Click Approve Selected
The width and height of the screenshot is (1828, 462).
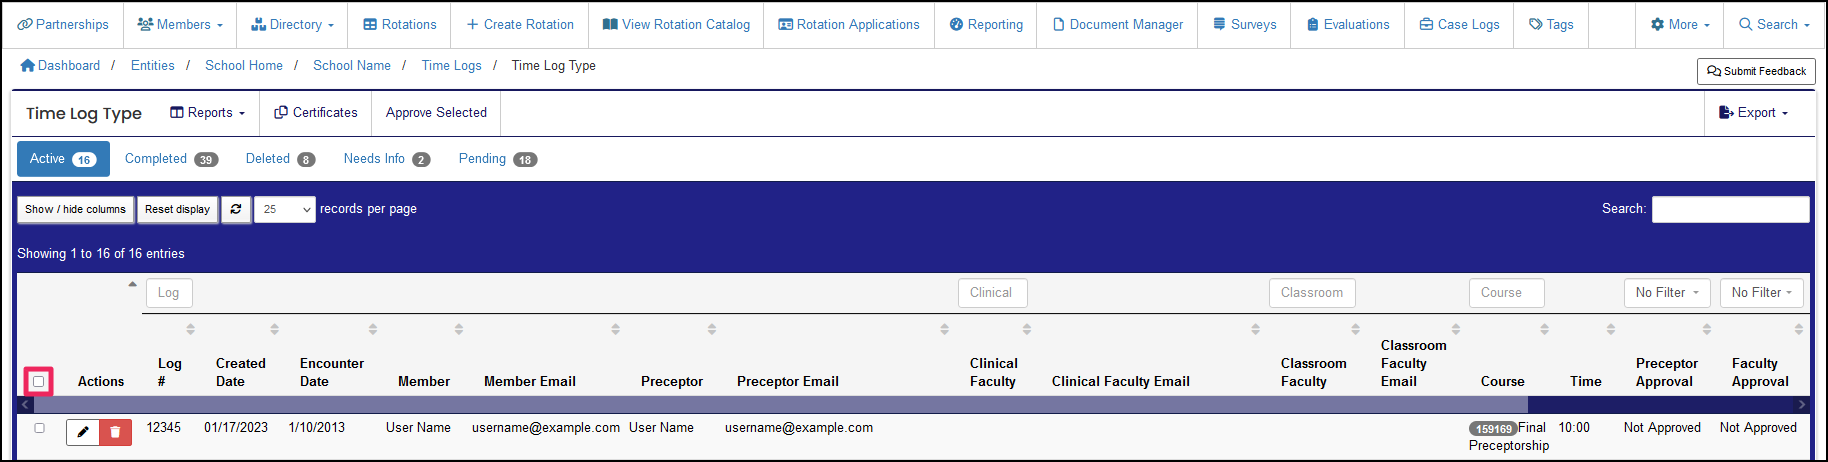click(x=436, y=113)
